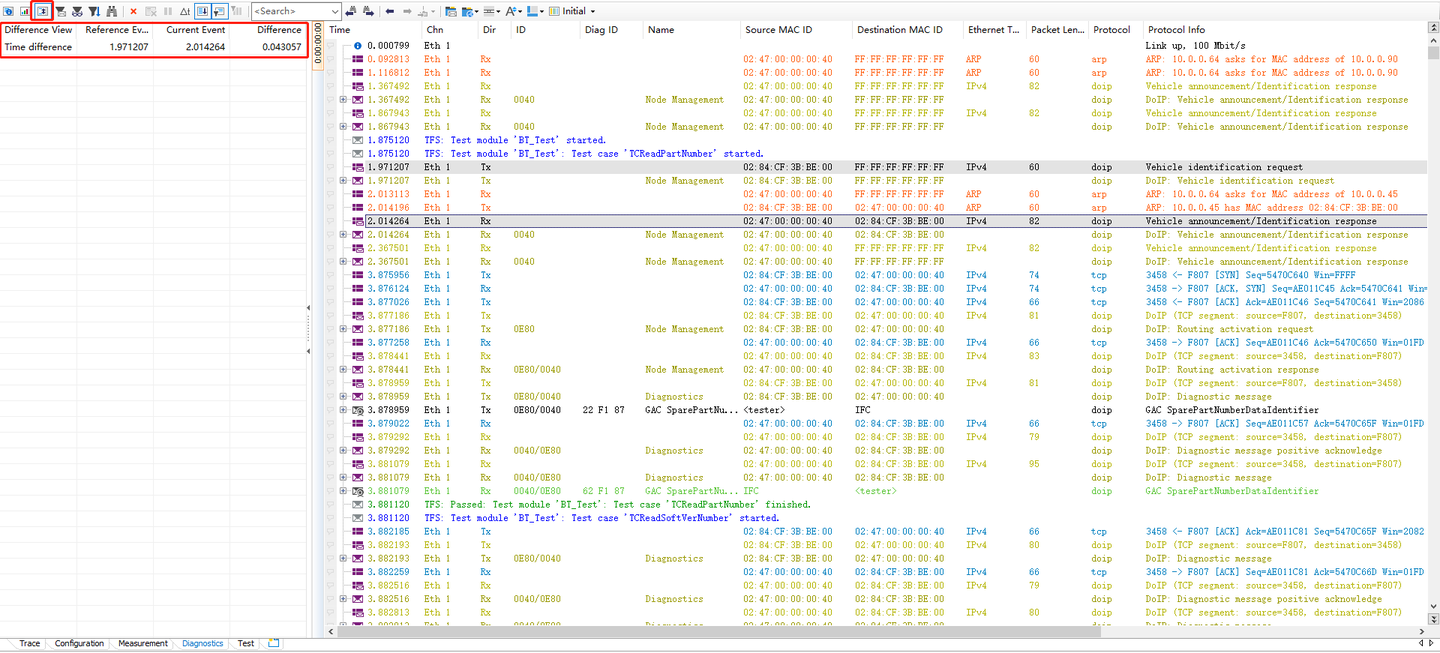Image resolution: width=1440 pixels, height=653 pixels.
Task: Expand the 3.877186 Node Management row
Action: click(x=343, y=329)
